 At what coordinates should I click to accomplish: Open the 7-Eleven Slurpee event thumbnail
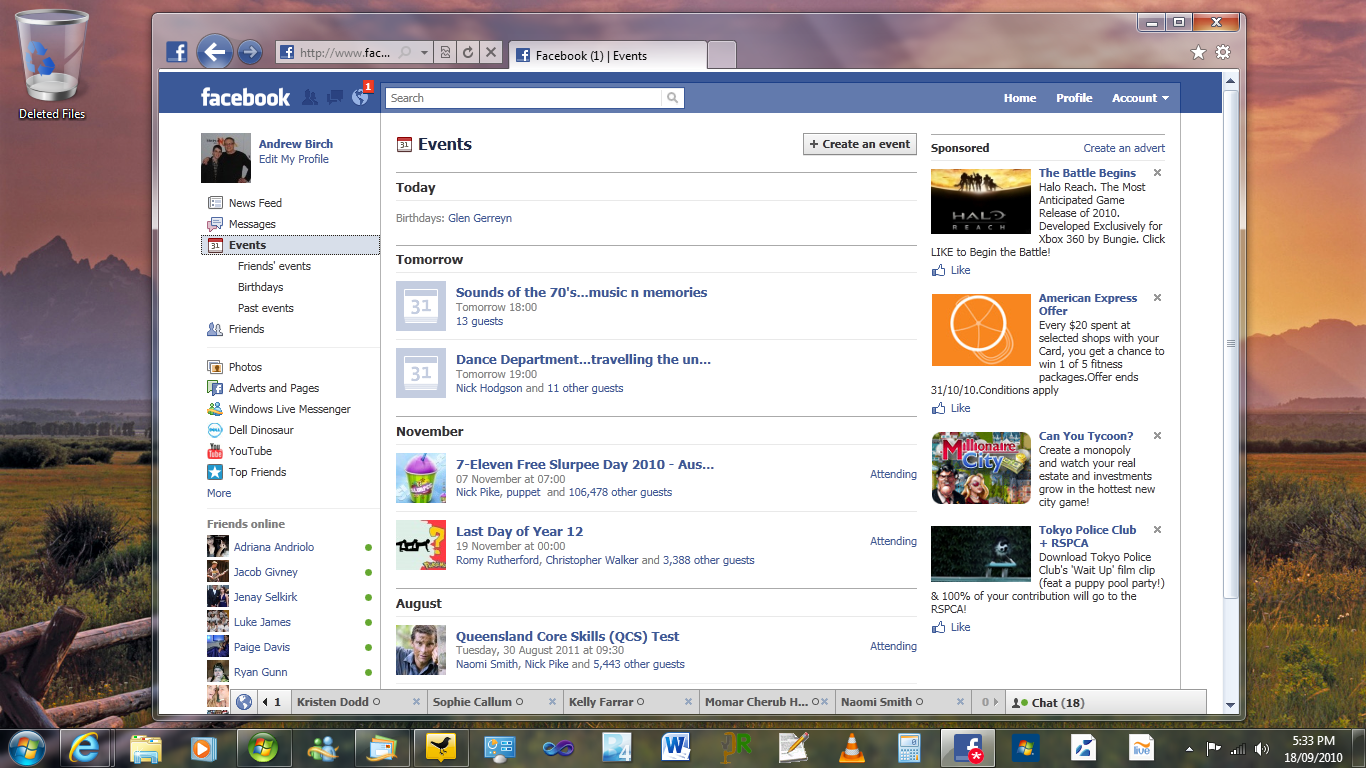point(421,478)
